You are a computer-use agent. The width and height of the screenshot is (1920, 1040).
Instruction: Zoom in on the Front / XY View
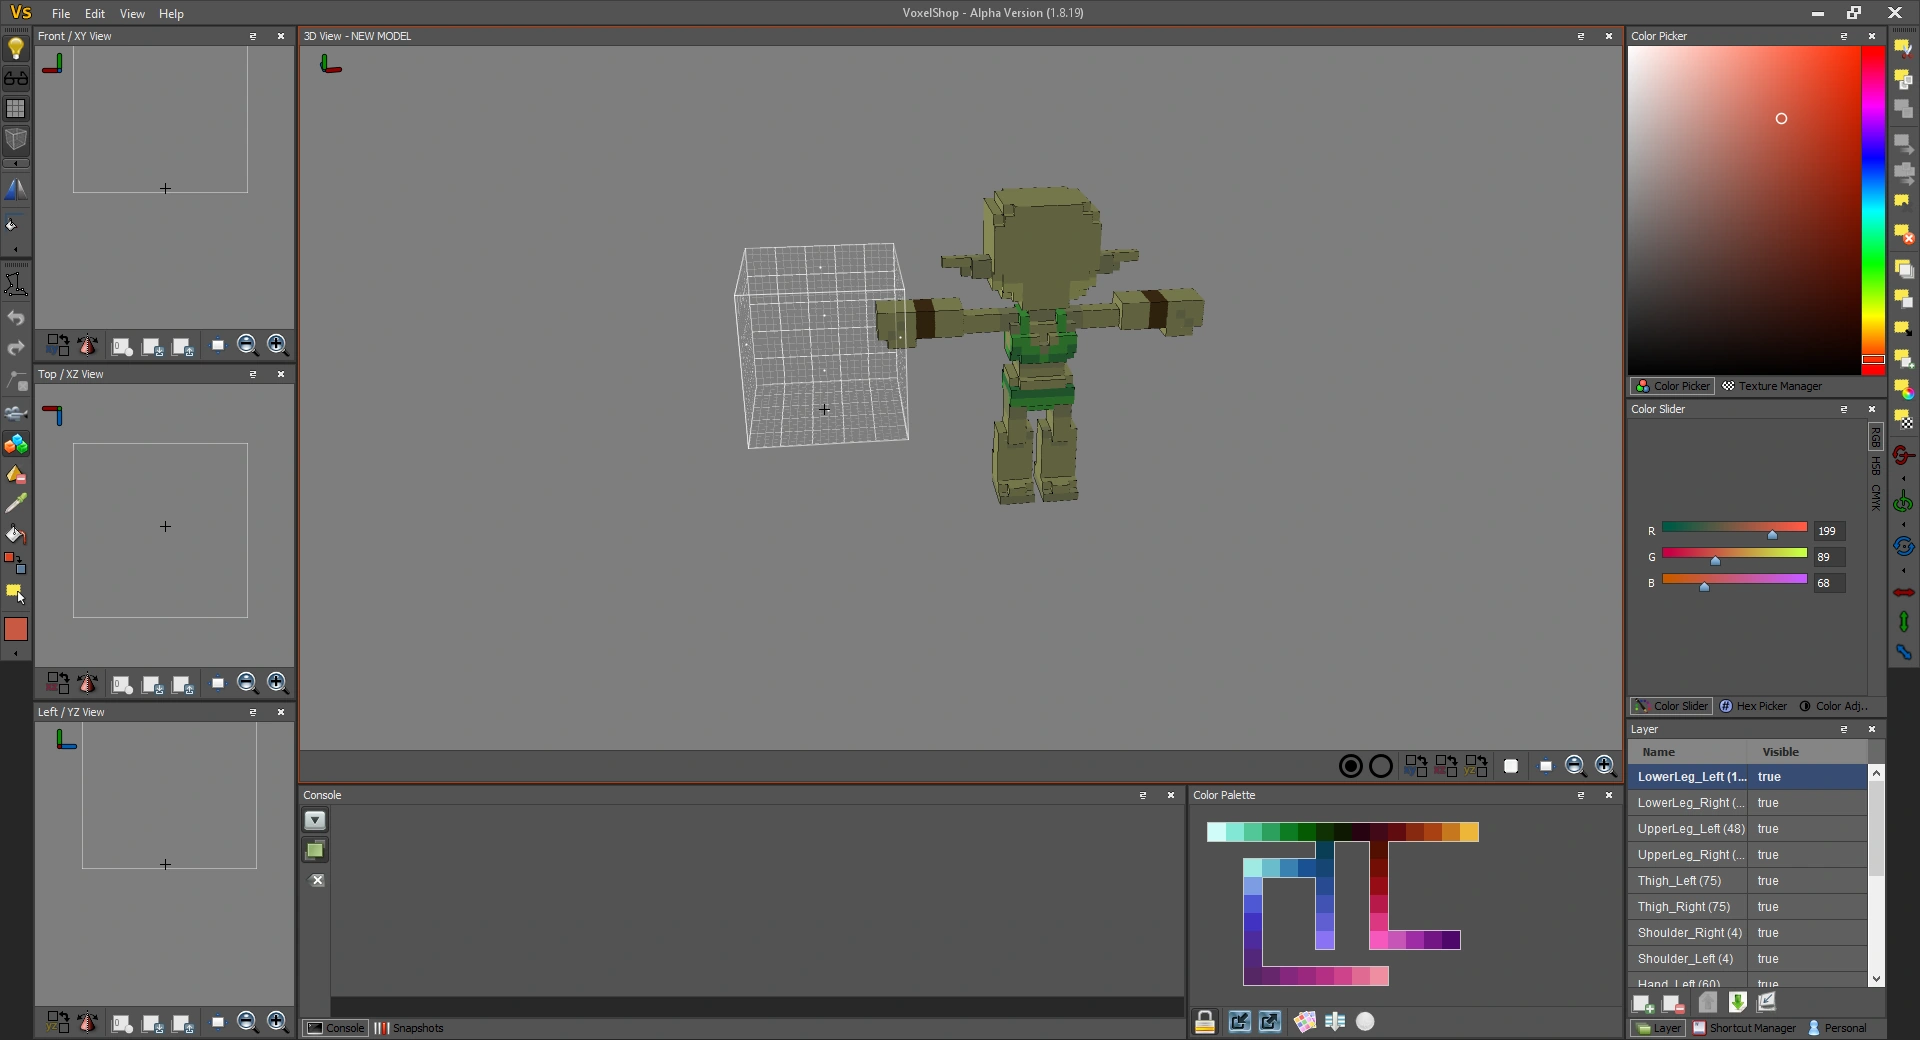point(277,345)
